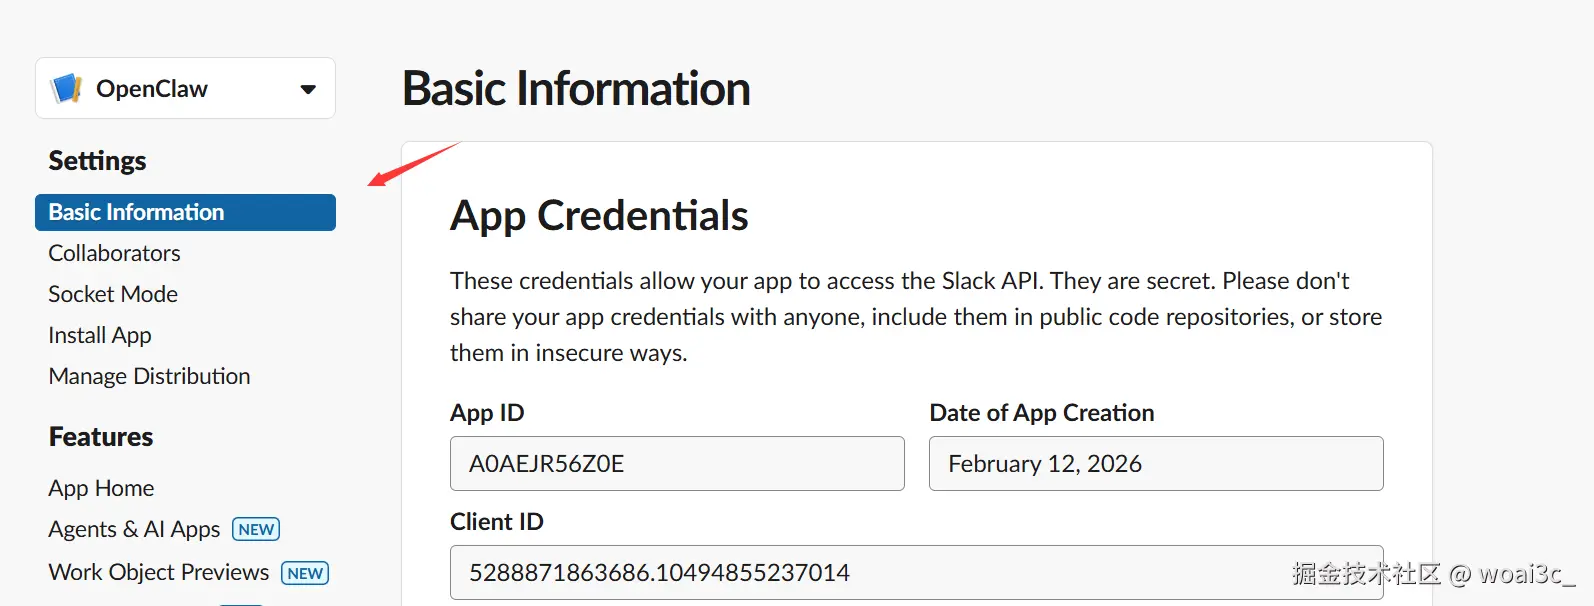Open the Collaborators settings page
Viewport: 1594px width, 606px height.
click(x=114, y=254)
